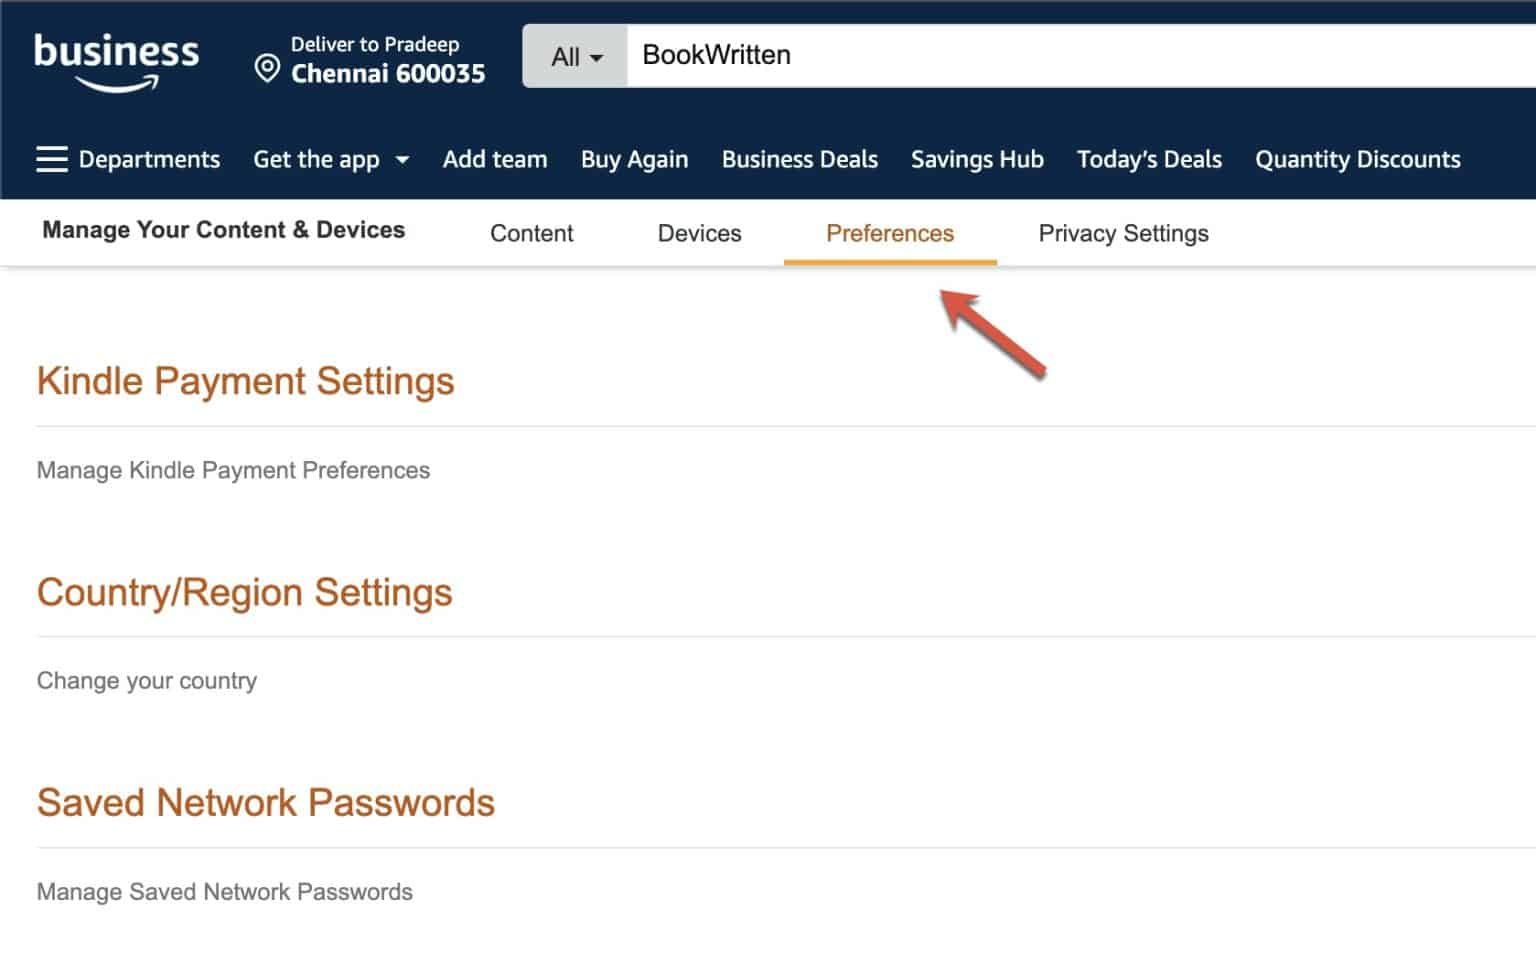This screenshot has width=1536, height=964.
Task: Open the hamburger Departments menu icon
Action: click(x=51, y=159)
